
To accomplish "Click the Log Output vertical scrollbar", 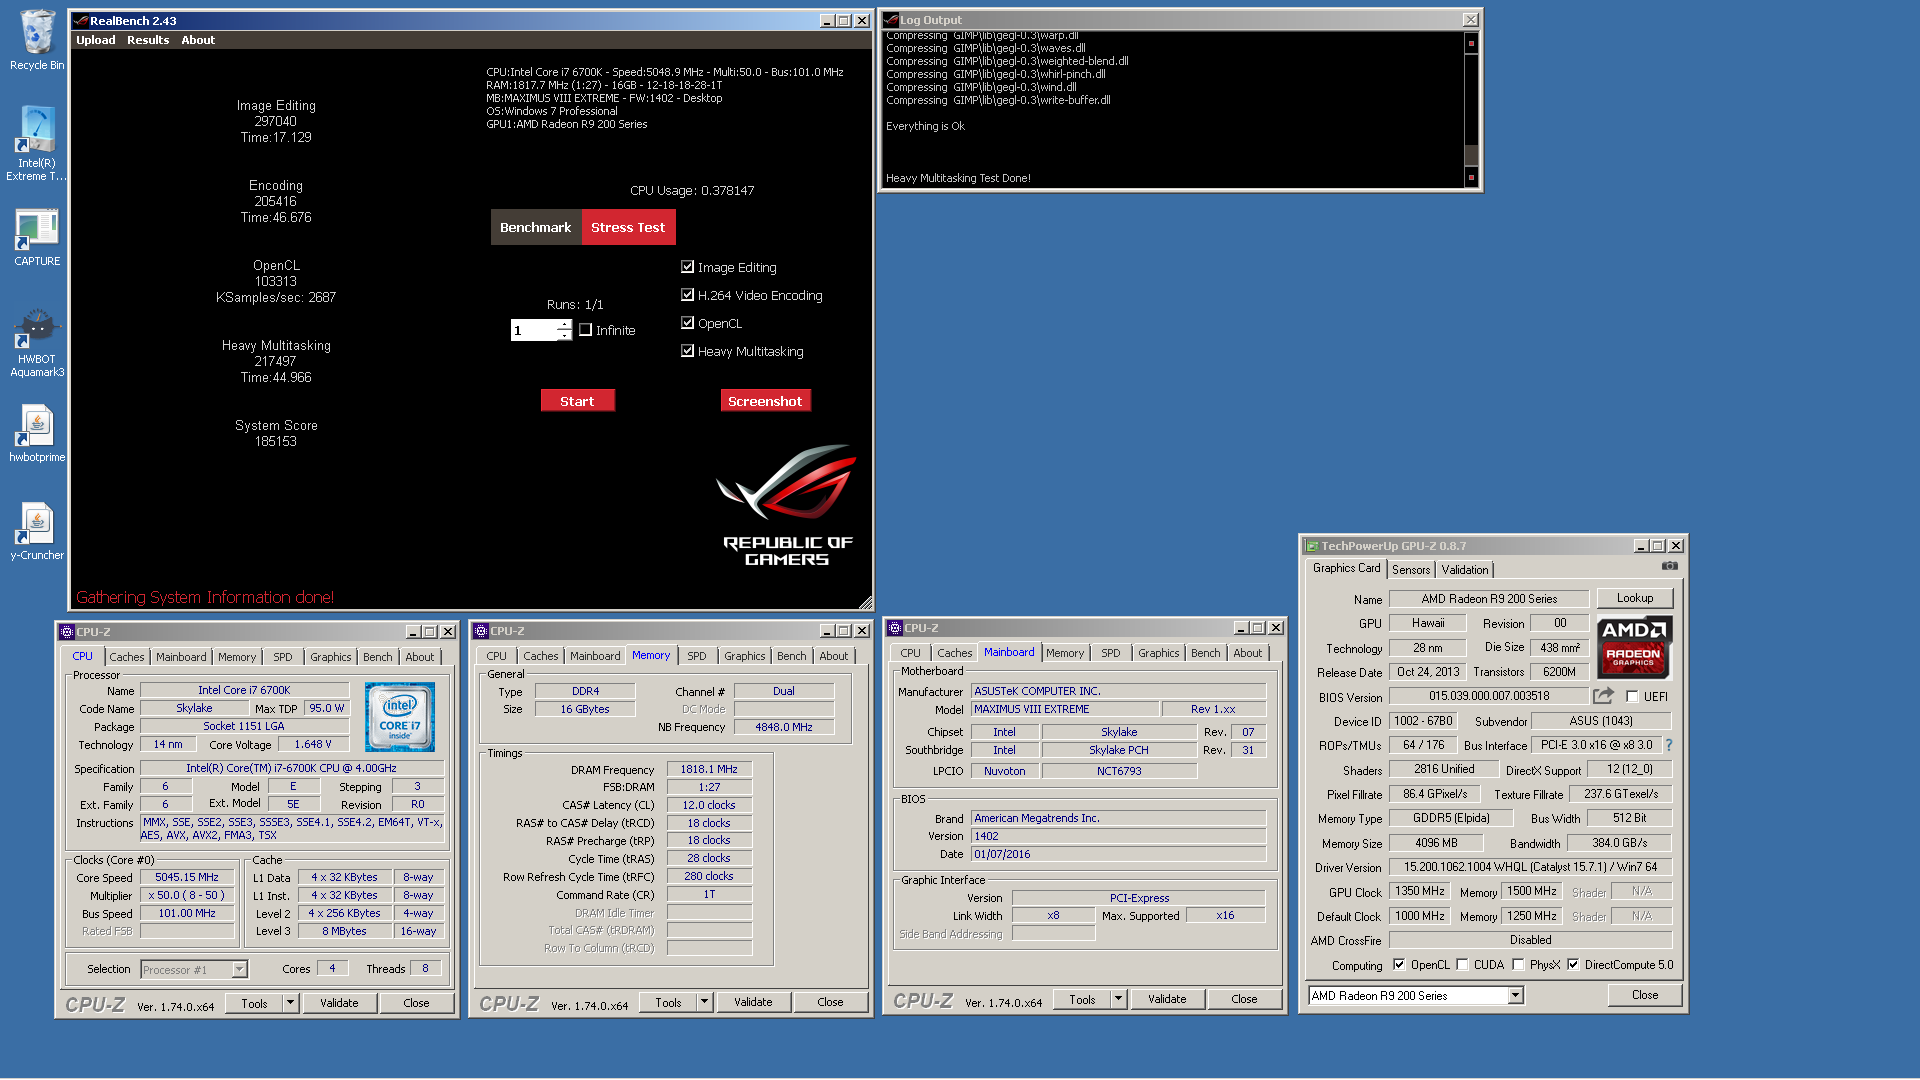I will click(1471, 110).
